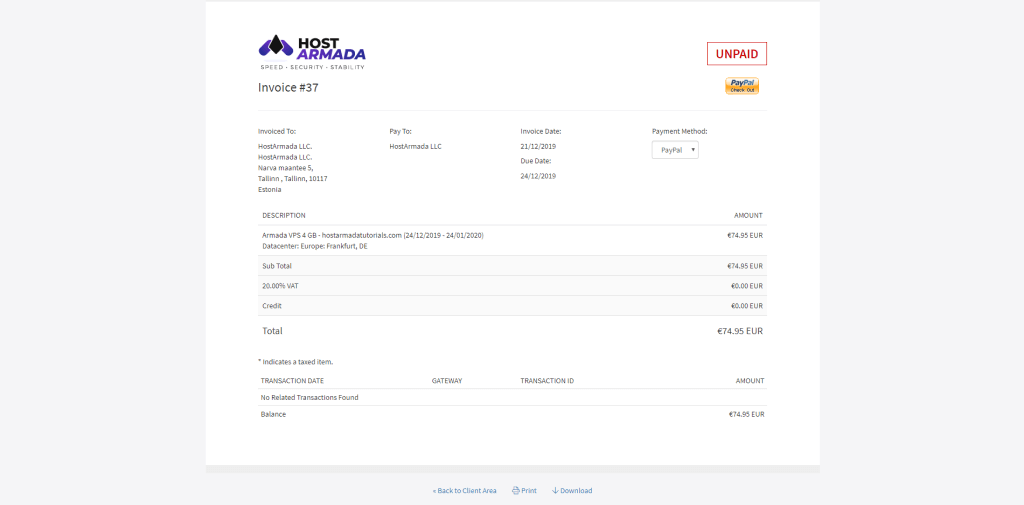
Task: Click "* Indicates a taxed item." note
Action: coord(295,361)
